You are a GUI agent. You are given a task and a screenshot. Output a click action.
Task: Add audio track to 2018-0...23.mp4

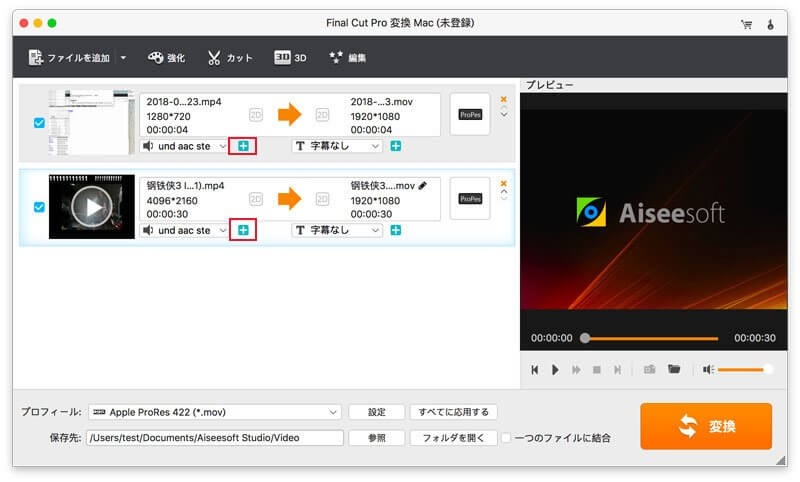pyautogui.click(x=243, y=146)
